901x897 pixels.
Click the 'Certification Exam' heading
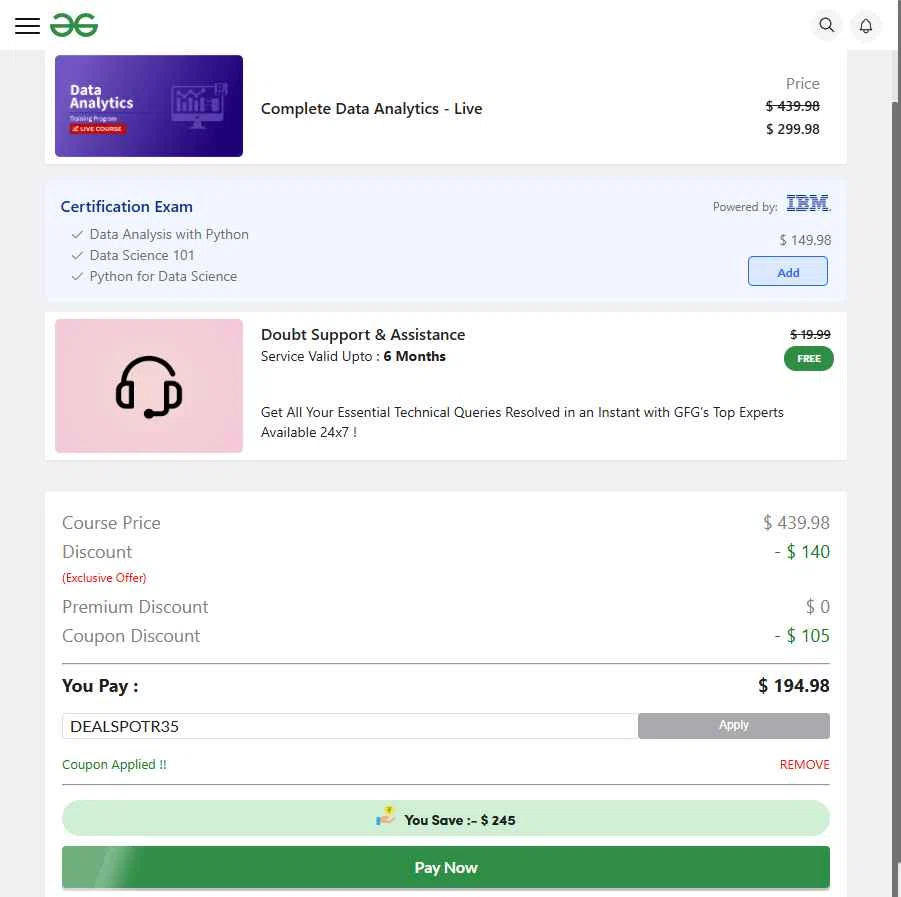click(x=126, y=206)
